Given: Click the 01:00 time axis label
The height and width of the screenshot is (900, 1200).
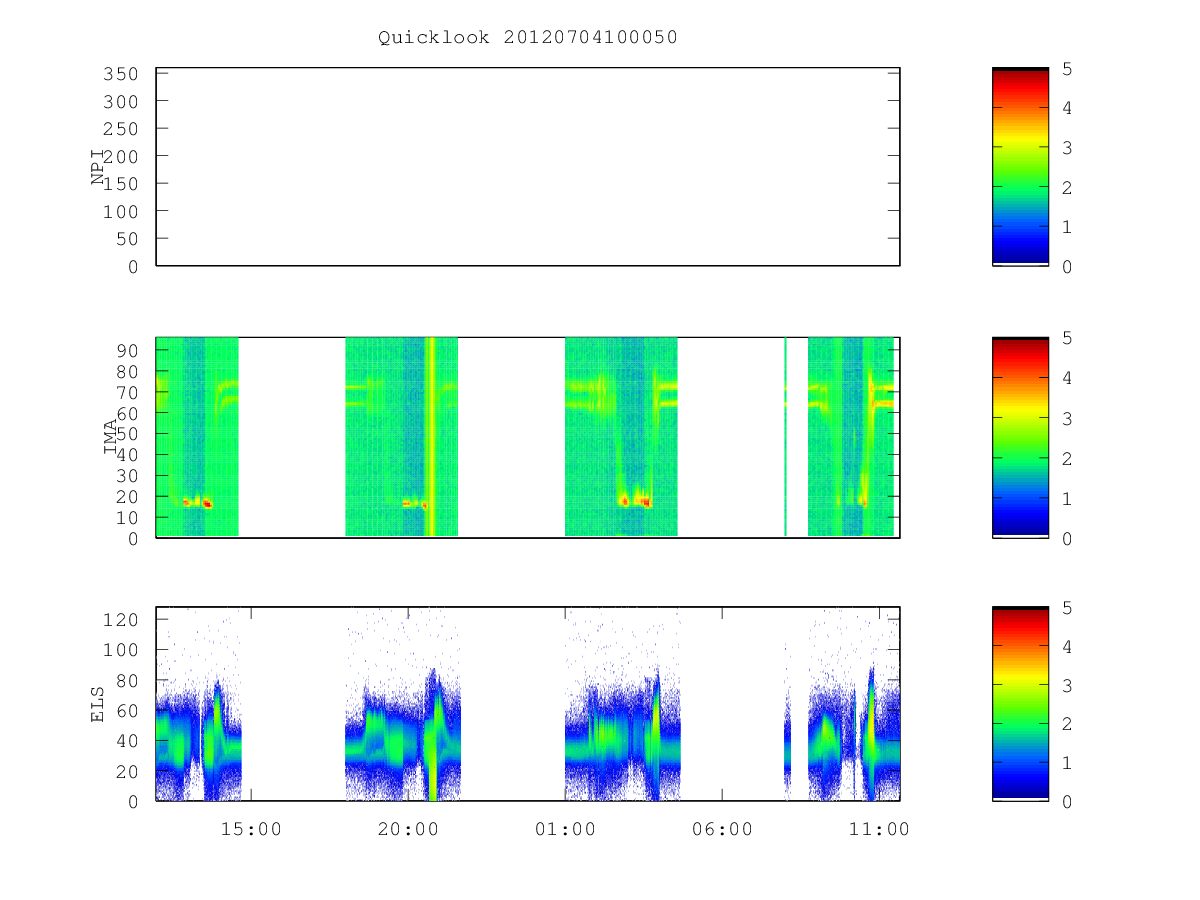Looking at the screenshot, I should pyautogui.click(x=565, y=829).
